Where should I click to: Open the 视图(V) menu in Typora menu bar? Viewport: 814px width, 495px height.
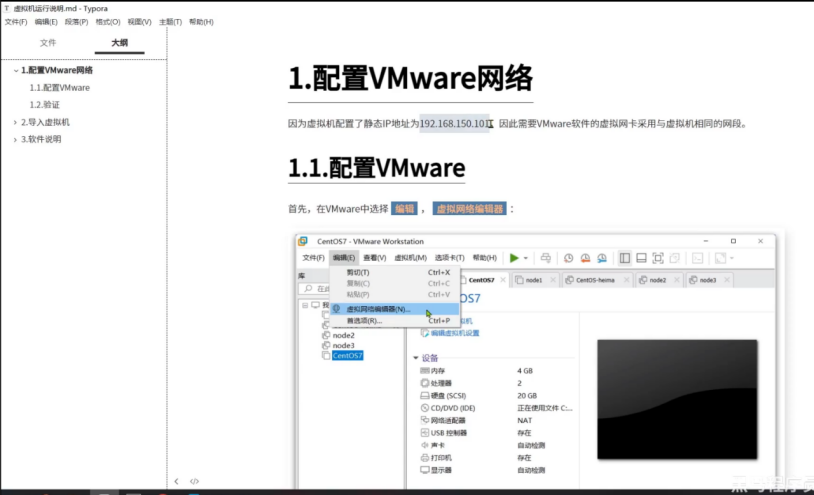pos(139,22)
